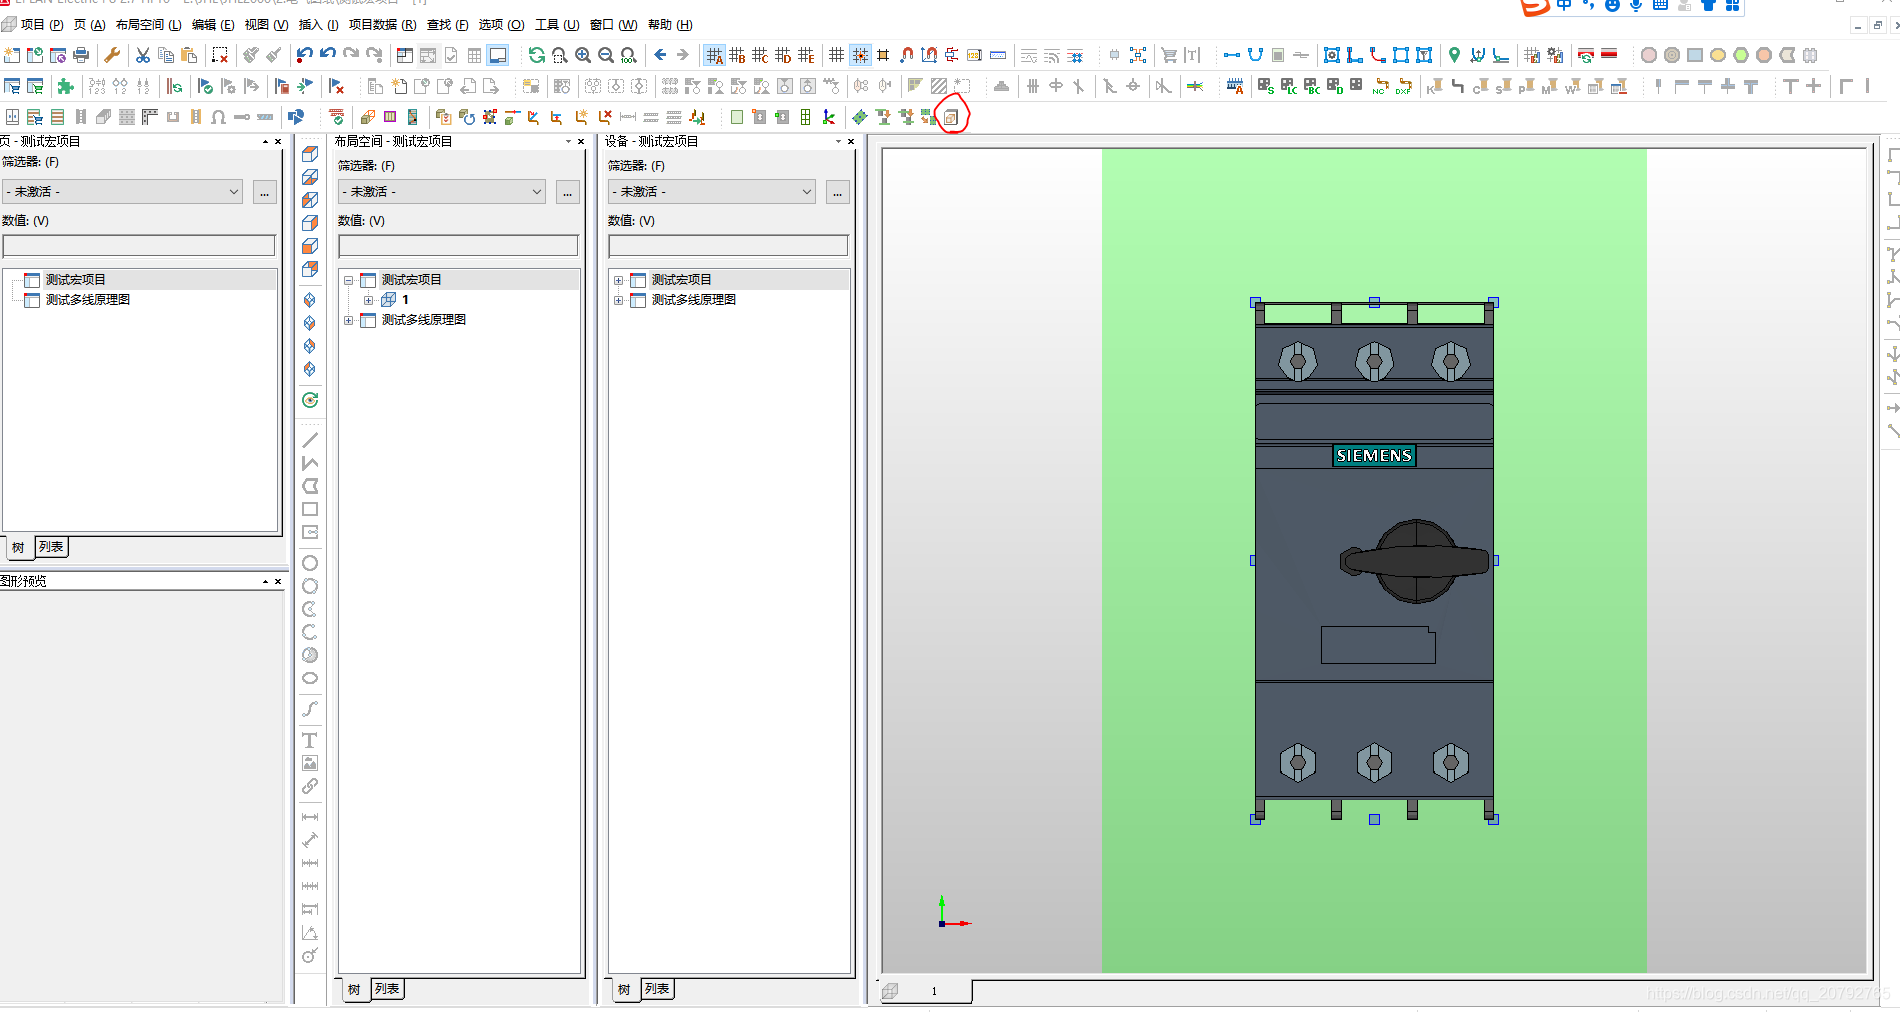Select the blue rectangle shape icon
The height and width of the screenshot is (1012, 1900).
pyautogui.click(x=1695, y=55)
